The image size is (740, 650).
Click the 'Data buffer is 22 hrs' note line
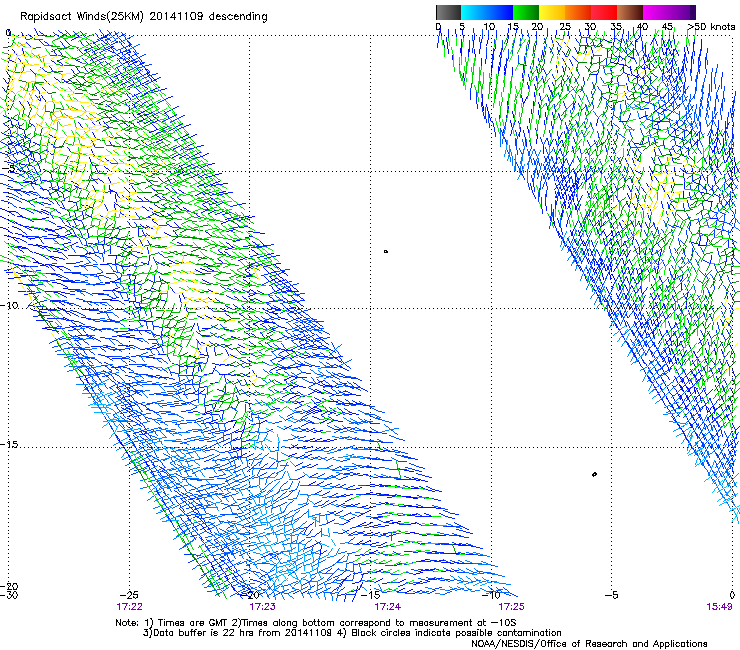pos(352,633)
